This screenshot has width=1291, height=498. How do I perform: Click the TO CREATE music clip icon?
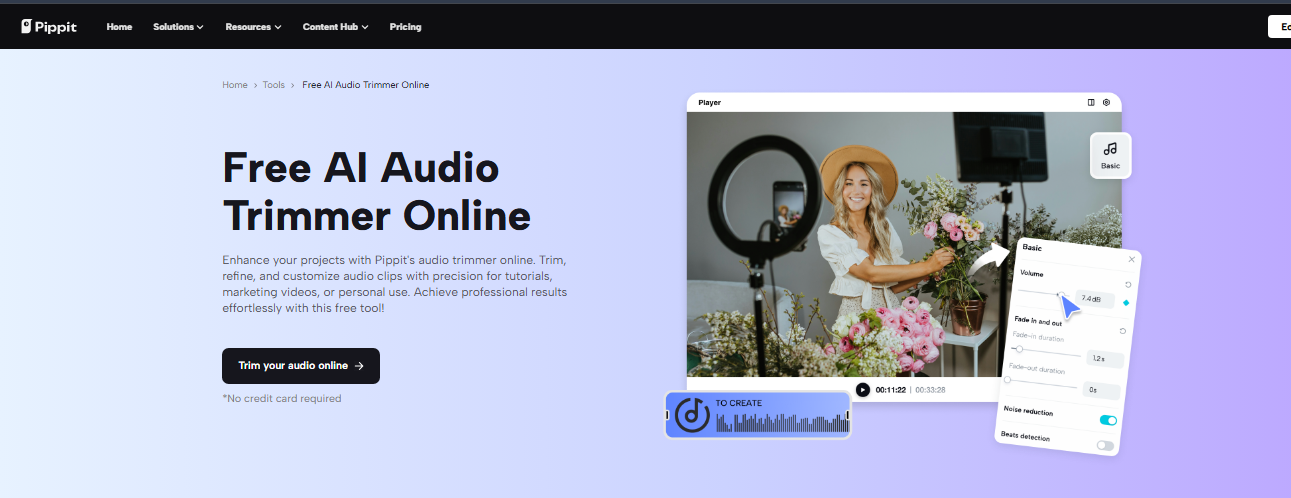tap(692, 414)
